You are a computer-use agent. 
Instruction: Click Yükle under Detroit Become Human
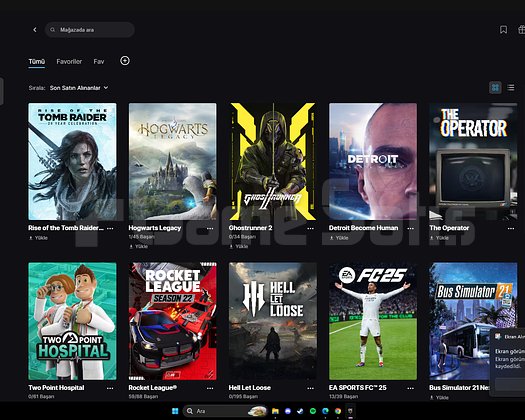339,238
